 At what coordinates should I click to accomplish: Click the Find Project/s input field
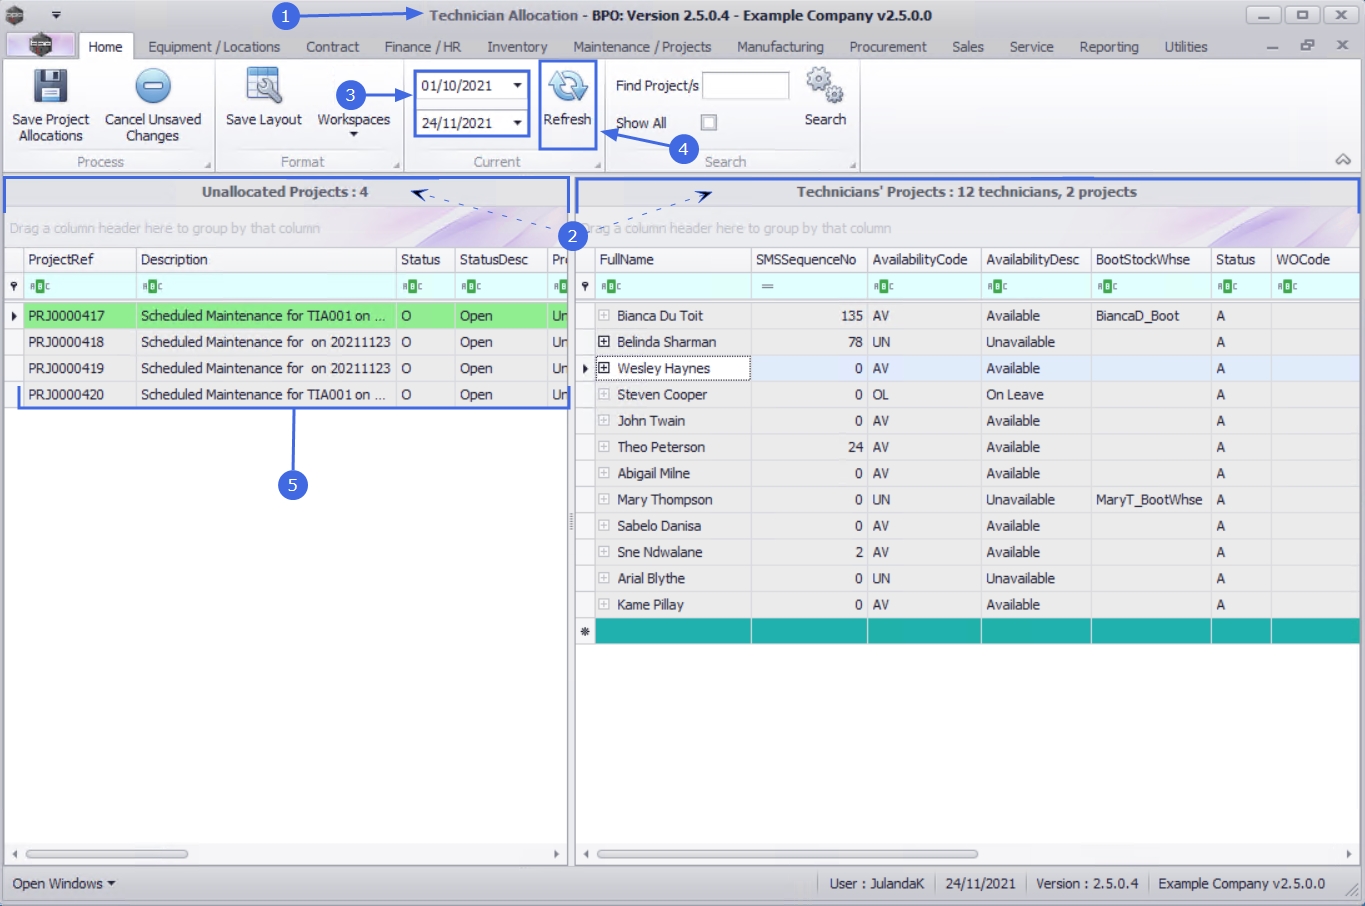746,86
